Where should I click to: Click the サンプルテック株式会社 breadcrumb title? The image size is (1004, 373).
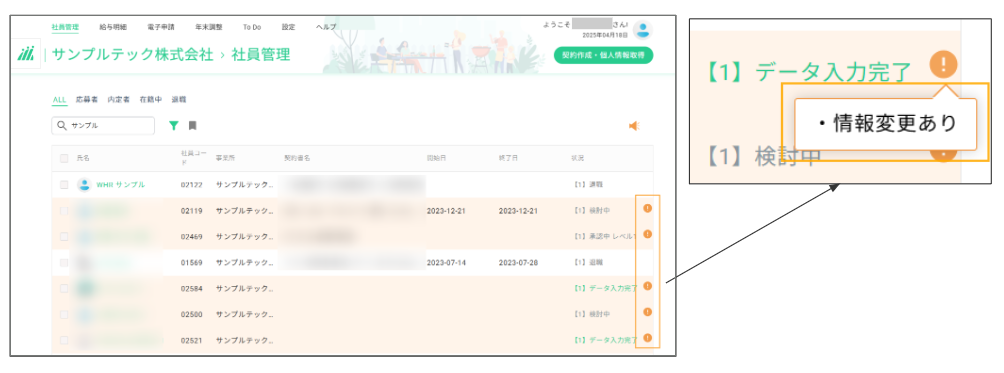pos(132,55)
